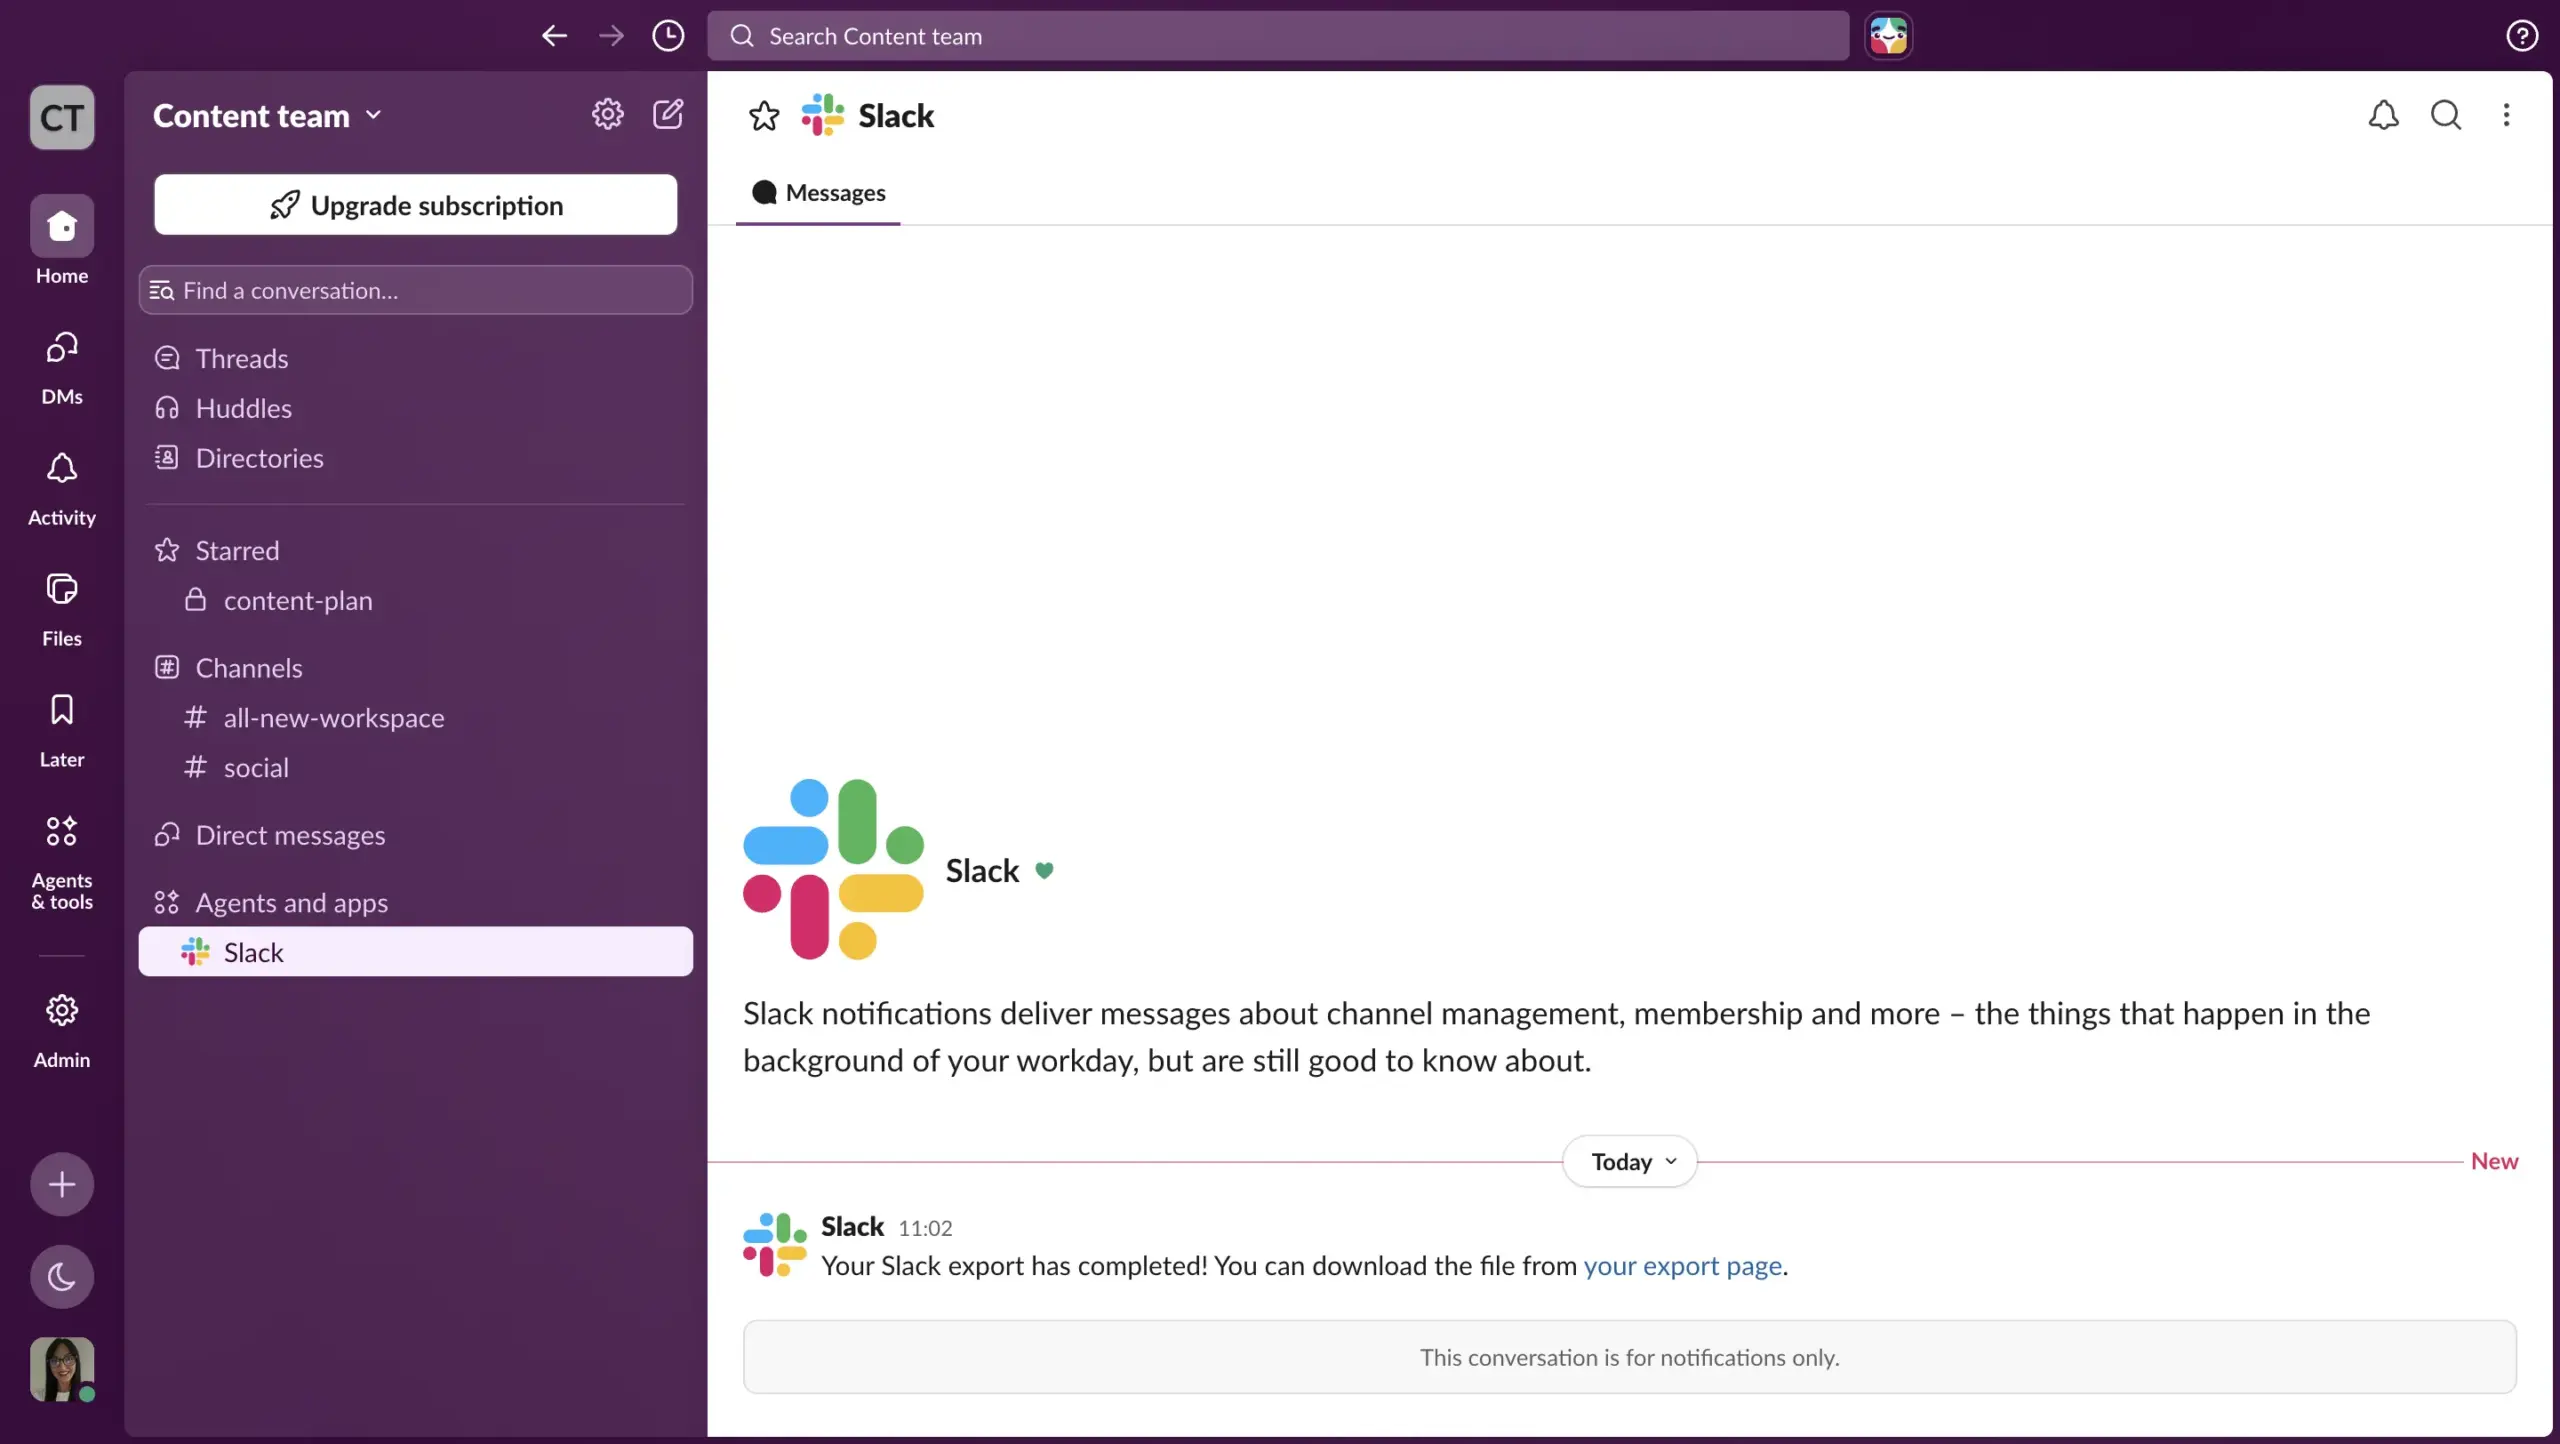Select the Slack app in sidebar
This screenshot has height=1444, width=2560.
415,952
